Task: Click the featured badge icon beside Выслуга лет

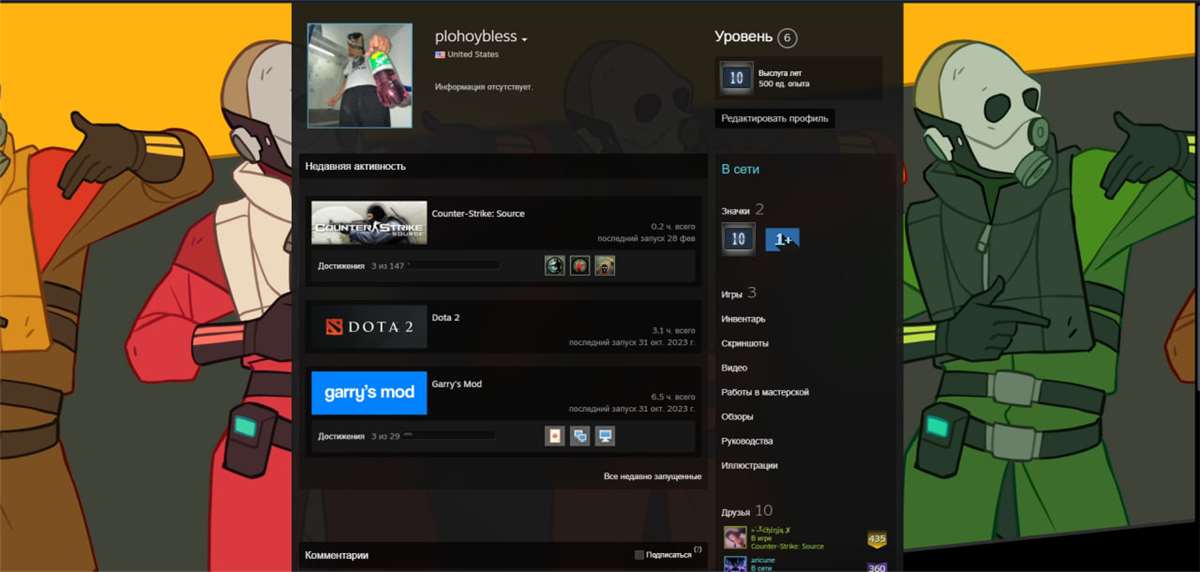Action: point(736,78)
